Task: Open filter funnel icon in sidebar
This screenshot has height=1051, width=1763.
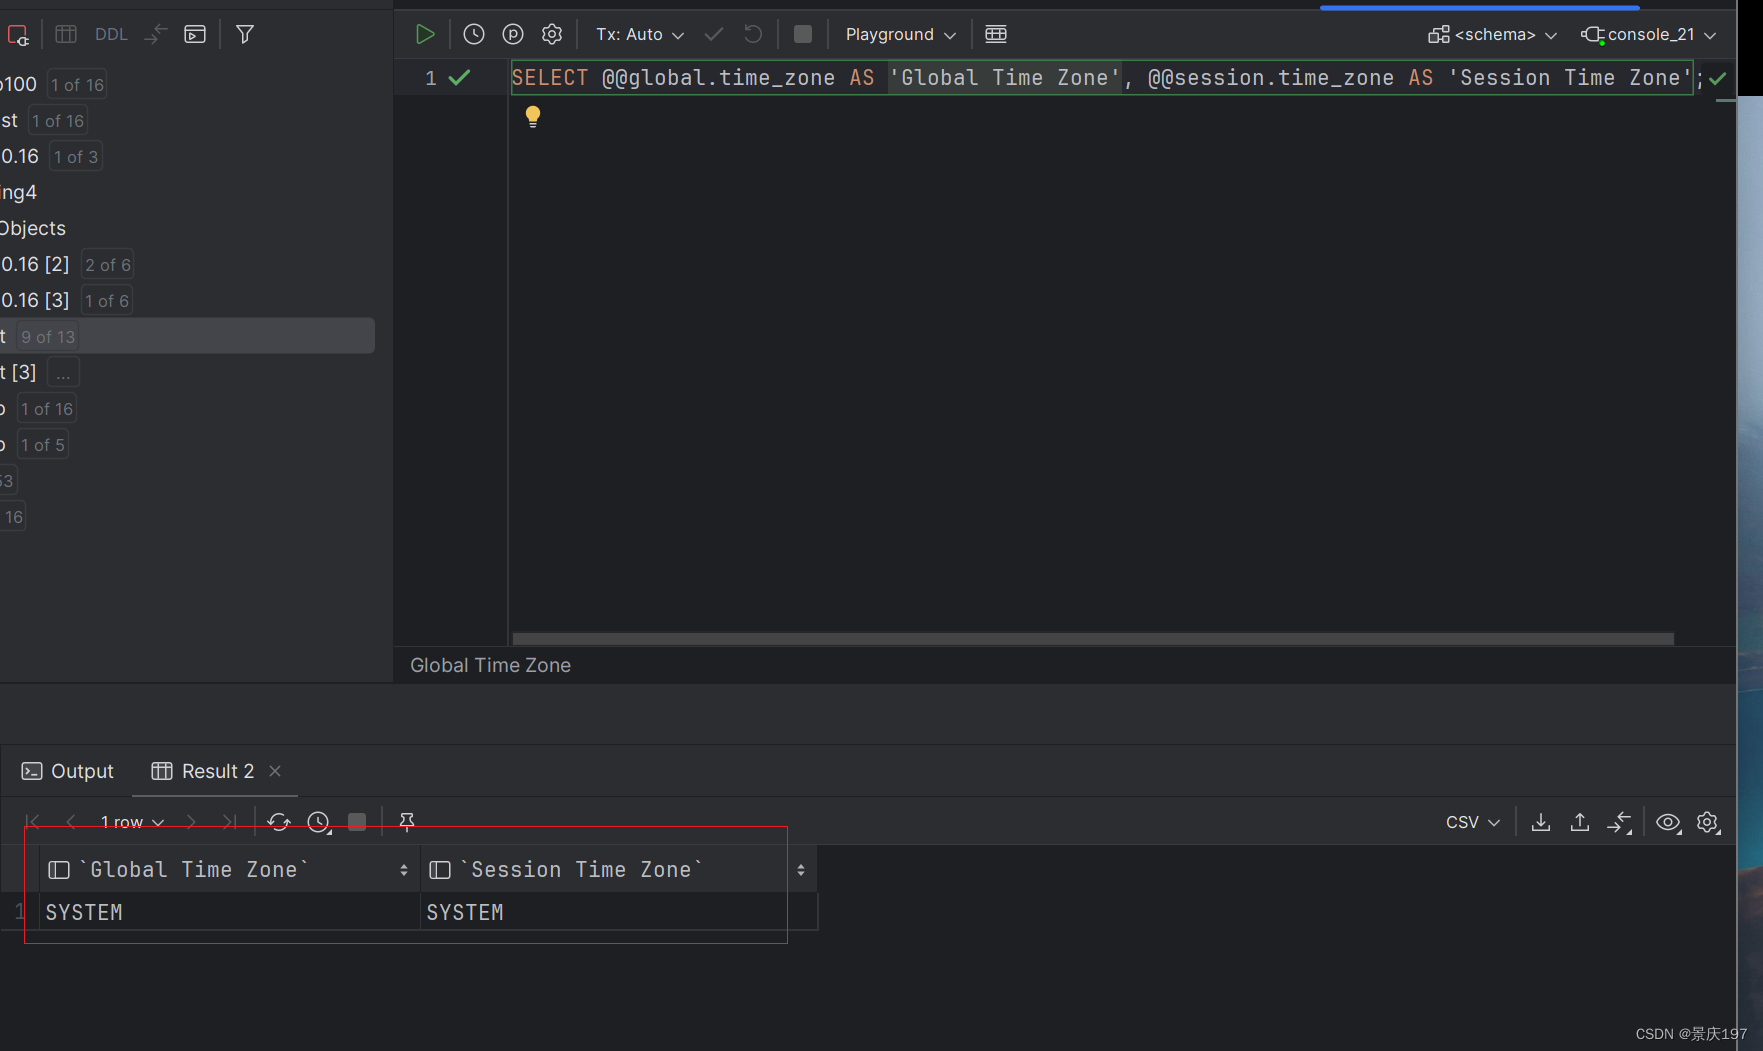Action: point(245,34)
